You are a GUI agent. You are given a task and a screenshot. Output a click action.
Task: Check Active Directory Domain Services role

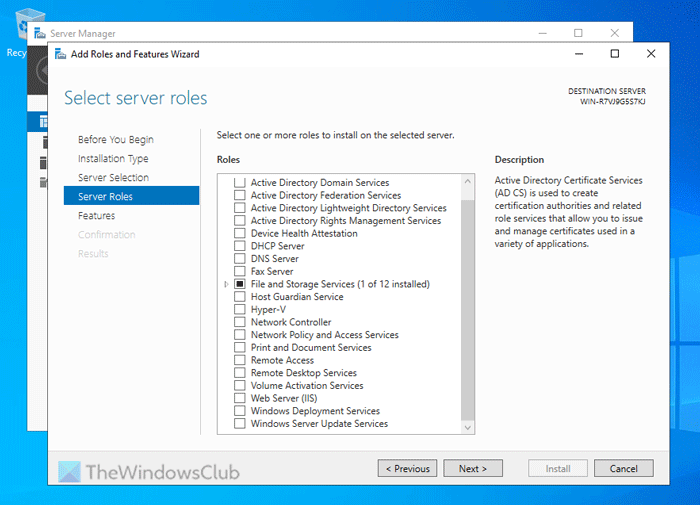click(x=240, y=183)
